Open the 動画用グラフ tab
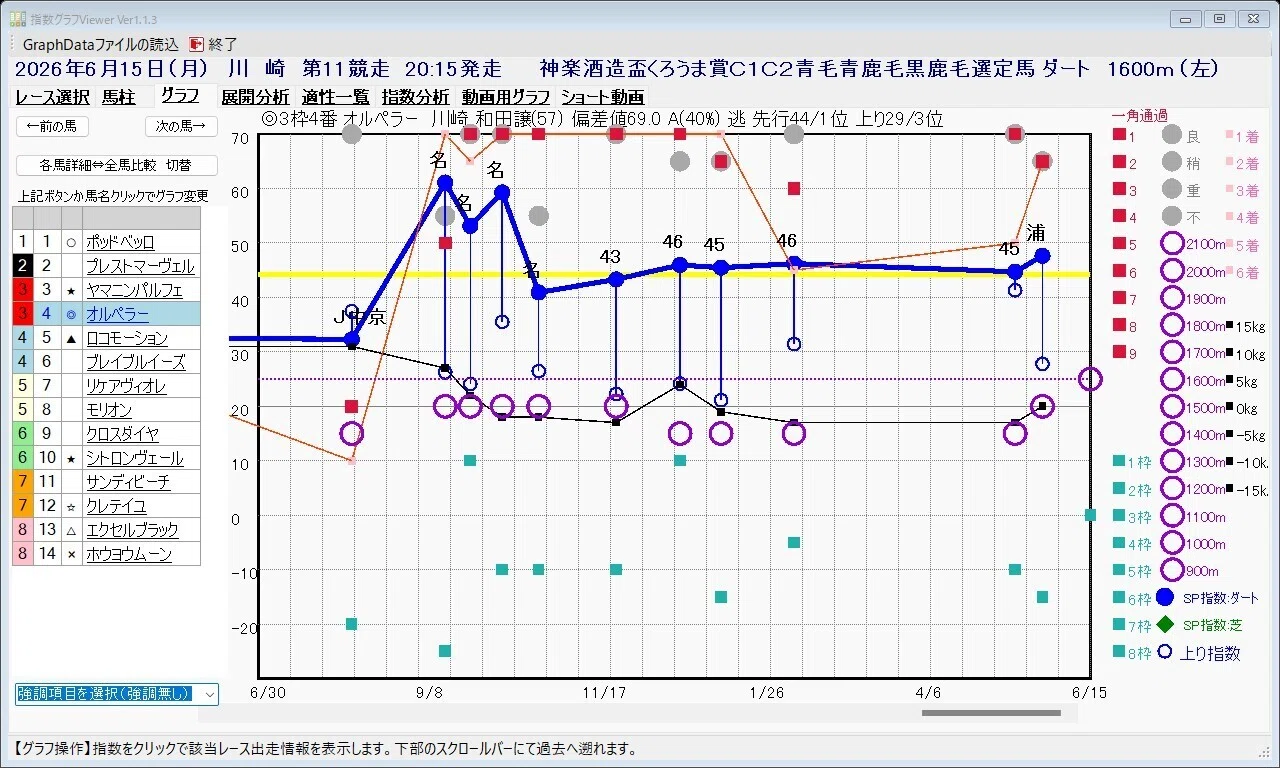The image size is (1280, 768). pyautogui.click(x=505, y=97)
